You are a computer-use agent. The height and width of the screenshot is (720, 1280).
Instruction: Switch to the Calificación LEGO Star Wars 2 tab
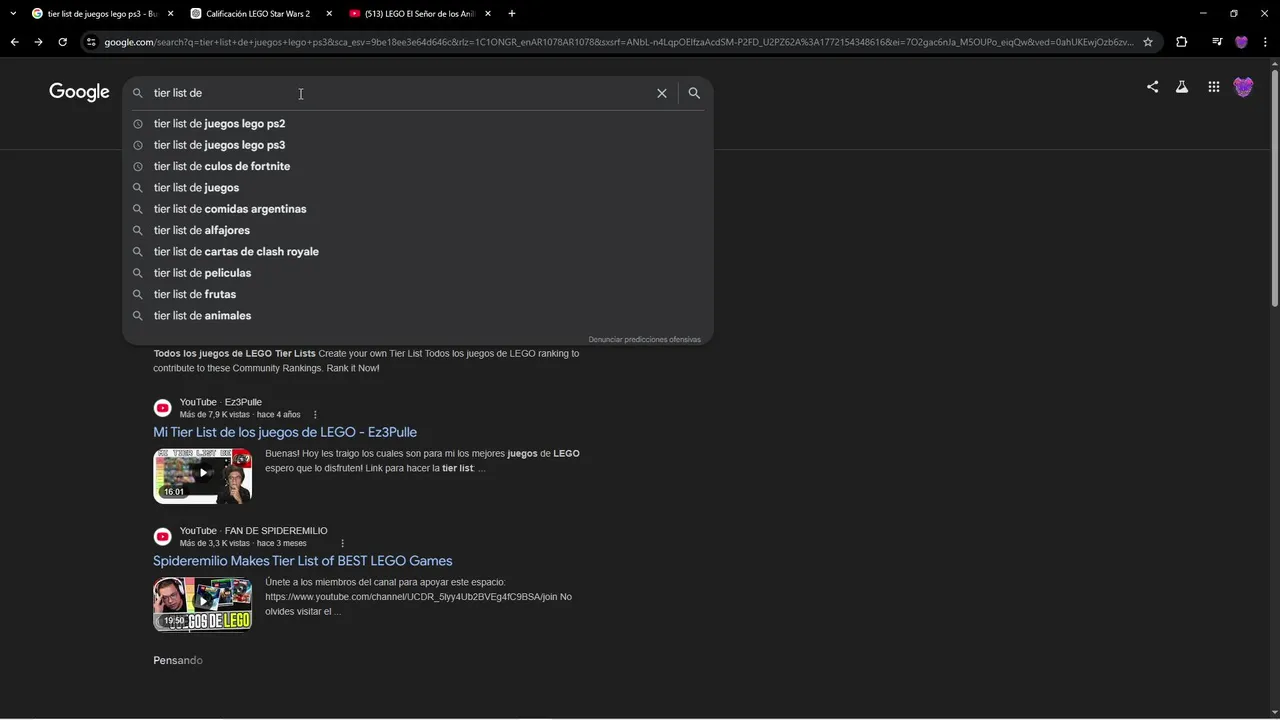click(x=260, y=14)
